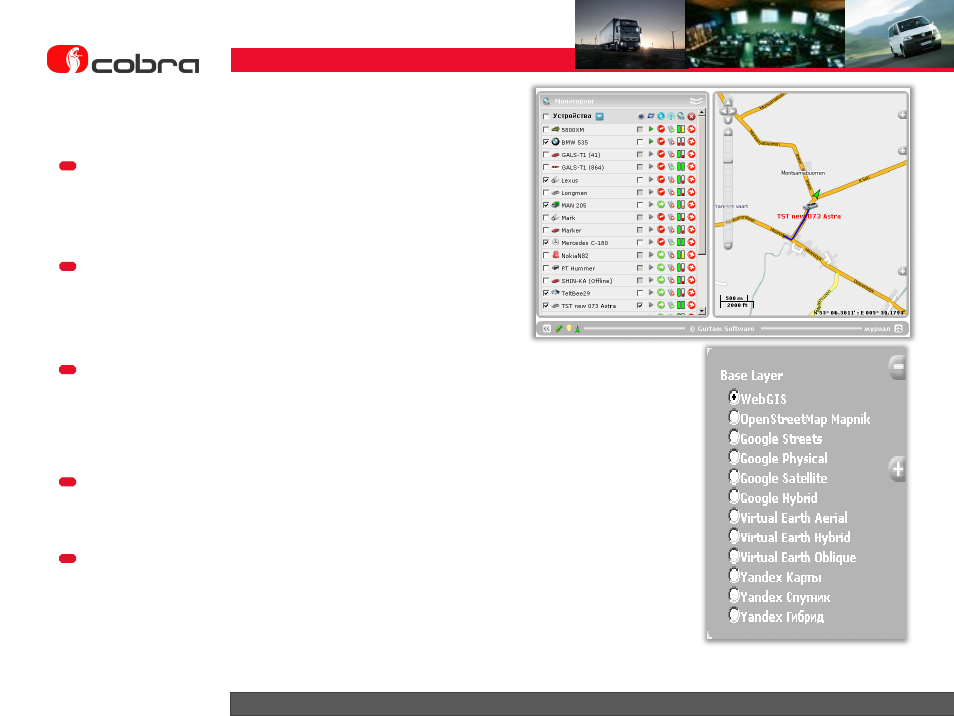The image size is (954, 716).
Task: Open the top plus expander on the map edge
Action: coord(902,115)
